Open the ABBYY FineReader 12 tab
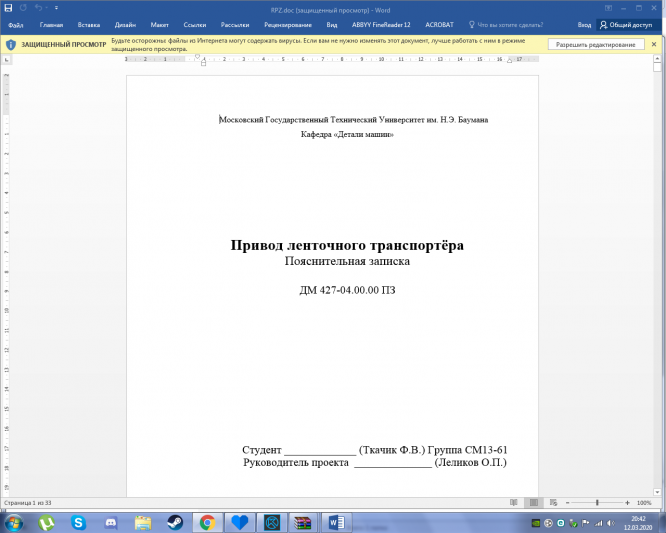The width and height of the screenshot is (666, 533). coord(381,25)
